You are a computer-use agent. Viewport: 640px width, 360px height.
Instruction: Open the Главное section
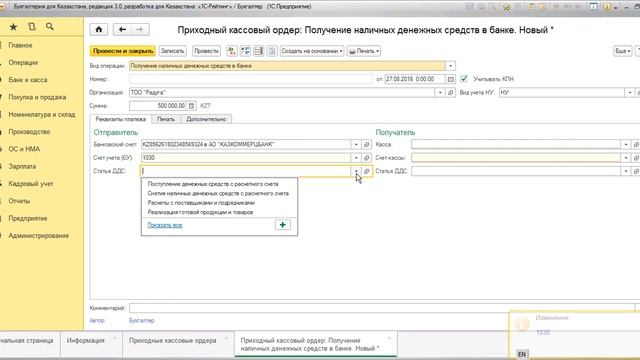pos(20,45)
